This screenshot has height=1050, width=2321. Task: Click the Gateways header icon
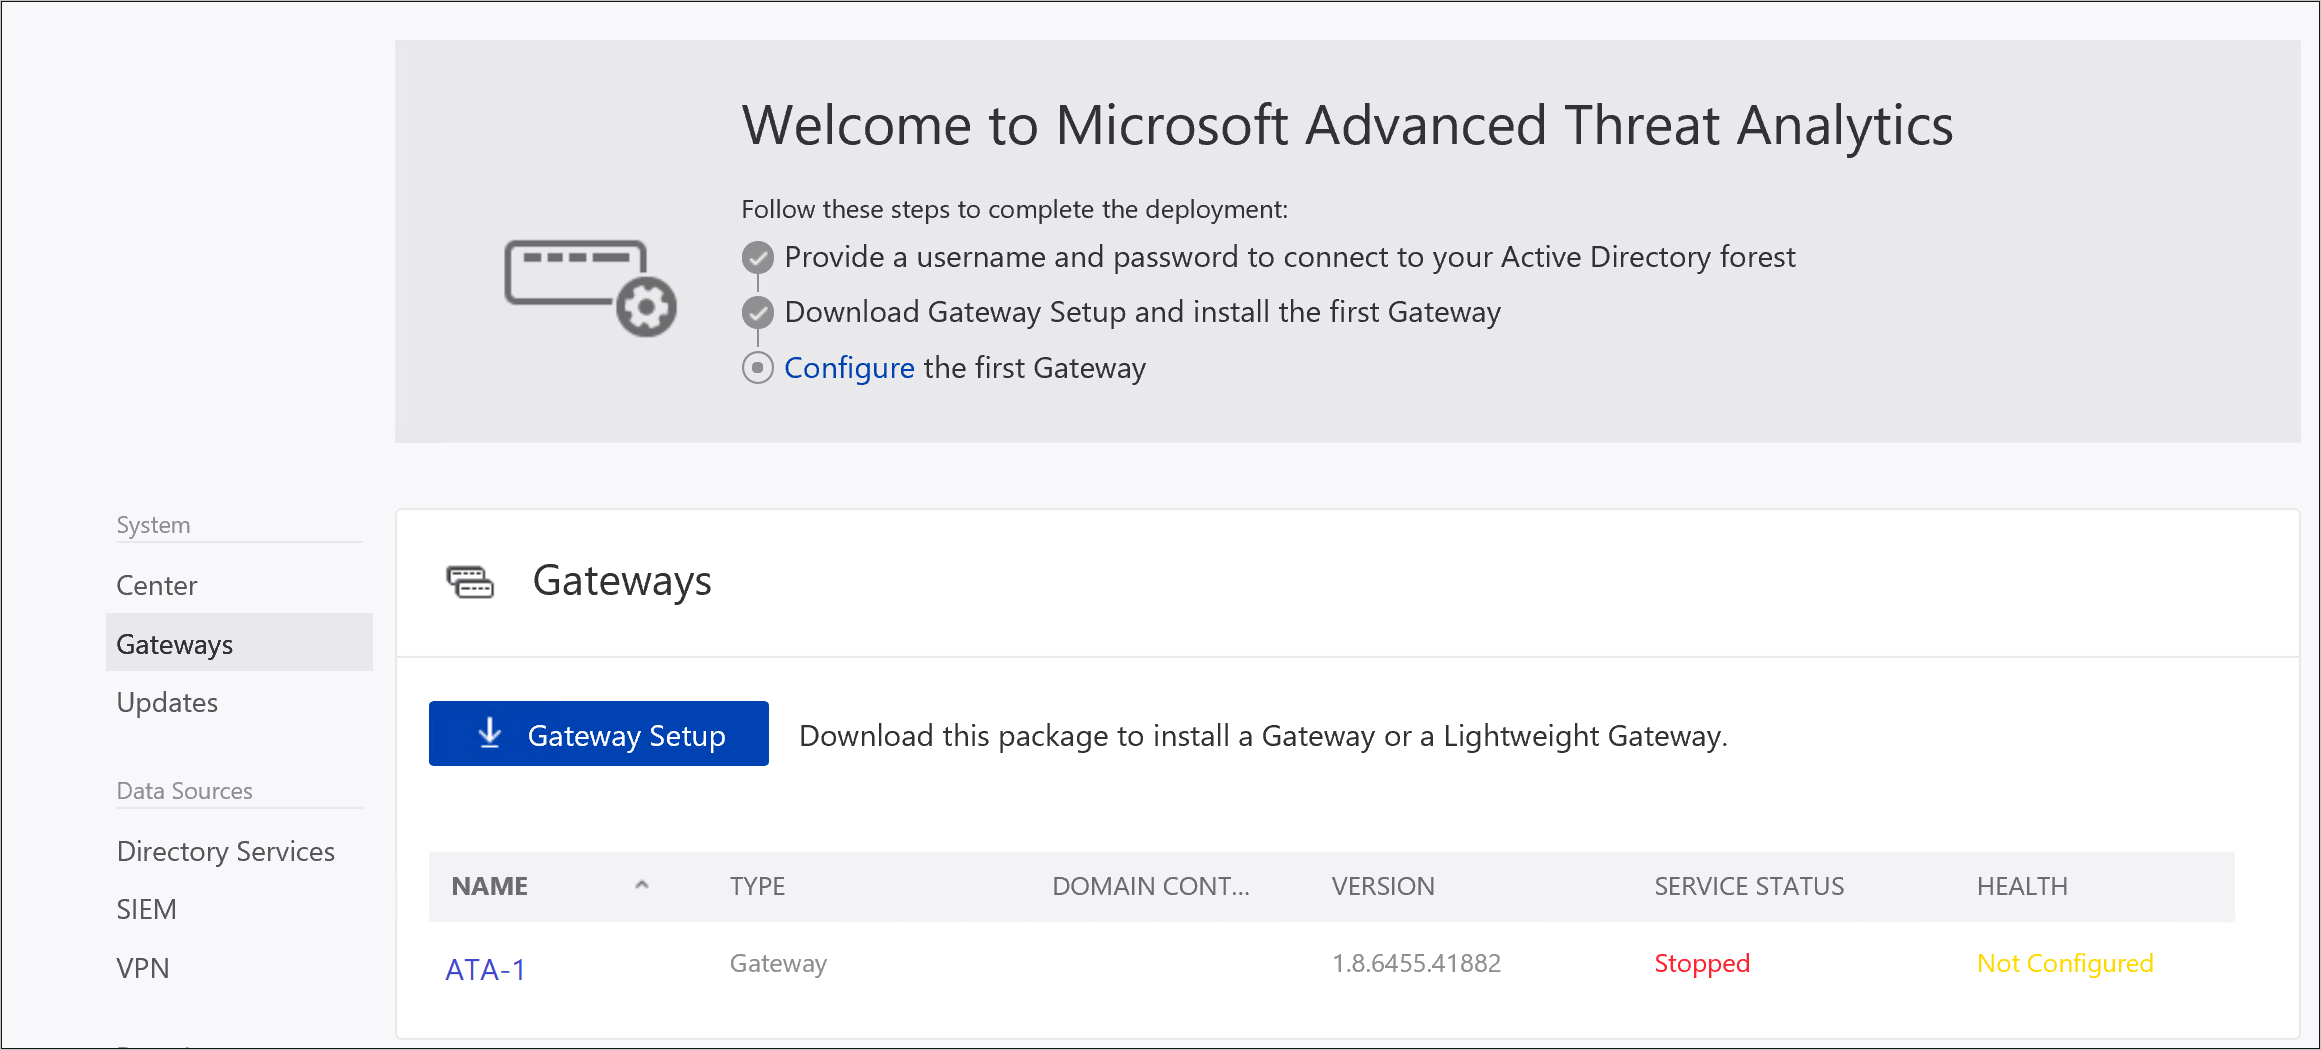click(470, 581)
